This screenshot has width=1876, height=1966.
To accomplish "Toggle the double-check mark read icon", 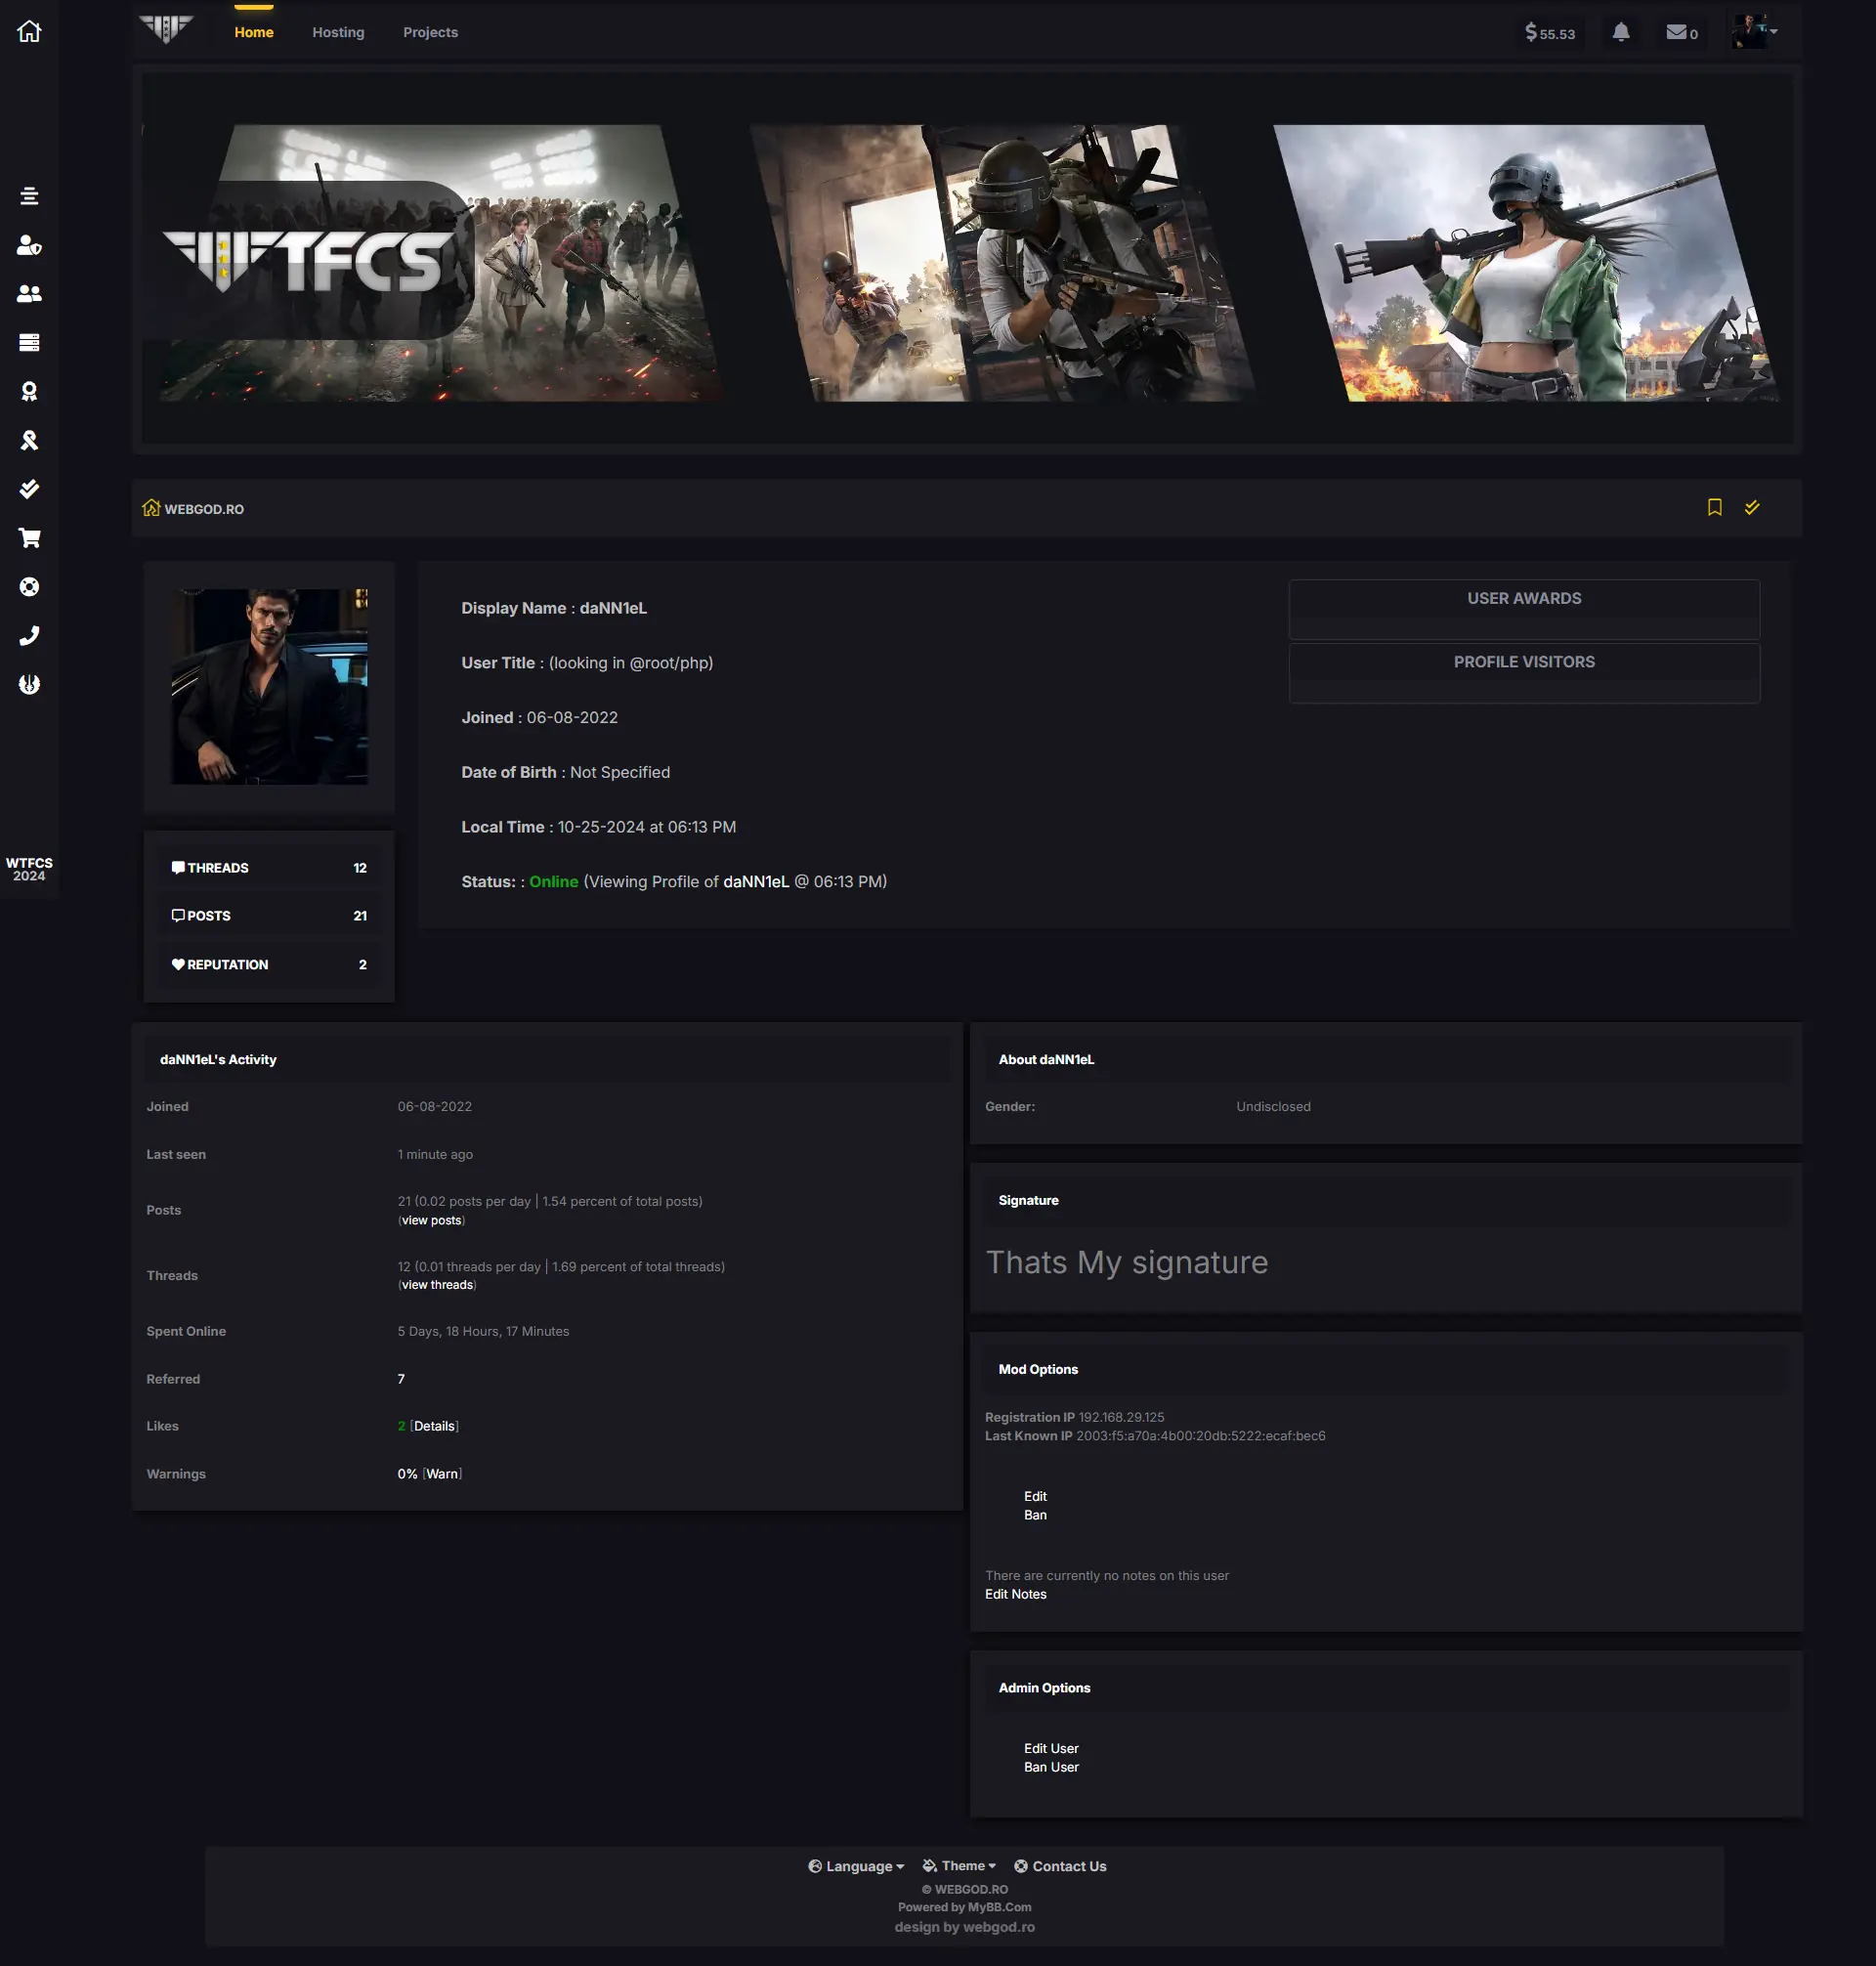I will point(1752,507).
